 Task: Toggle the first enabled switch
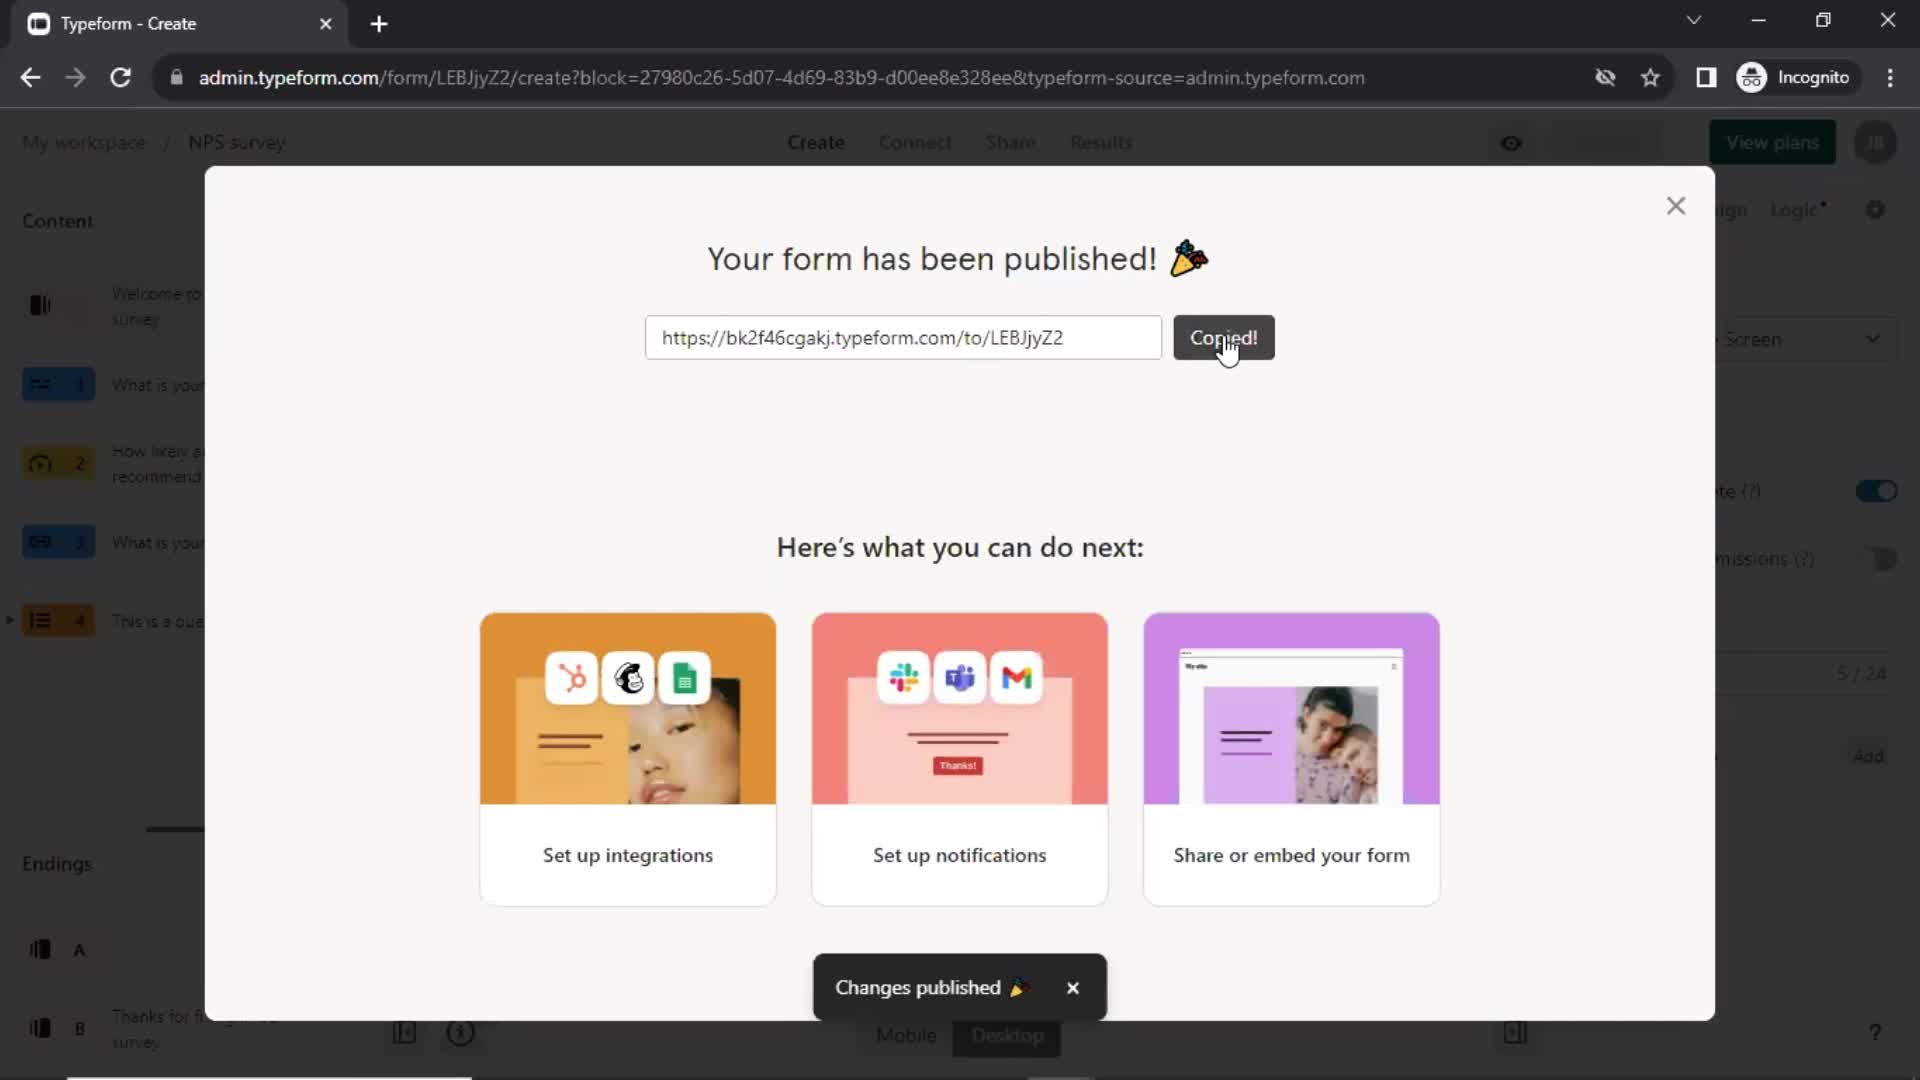click(1876, 491)
